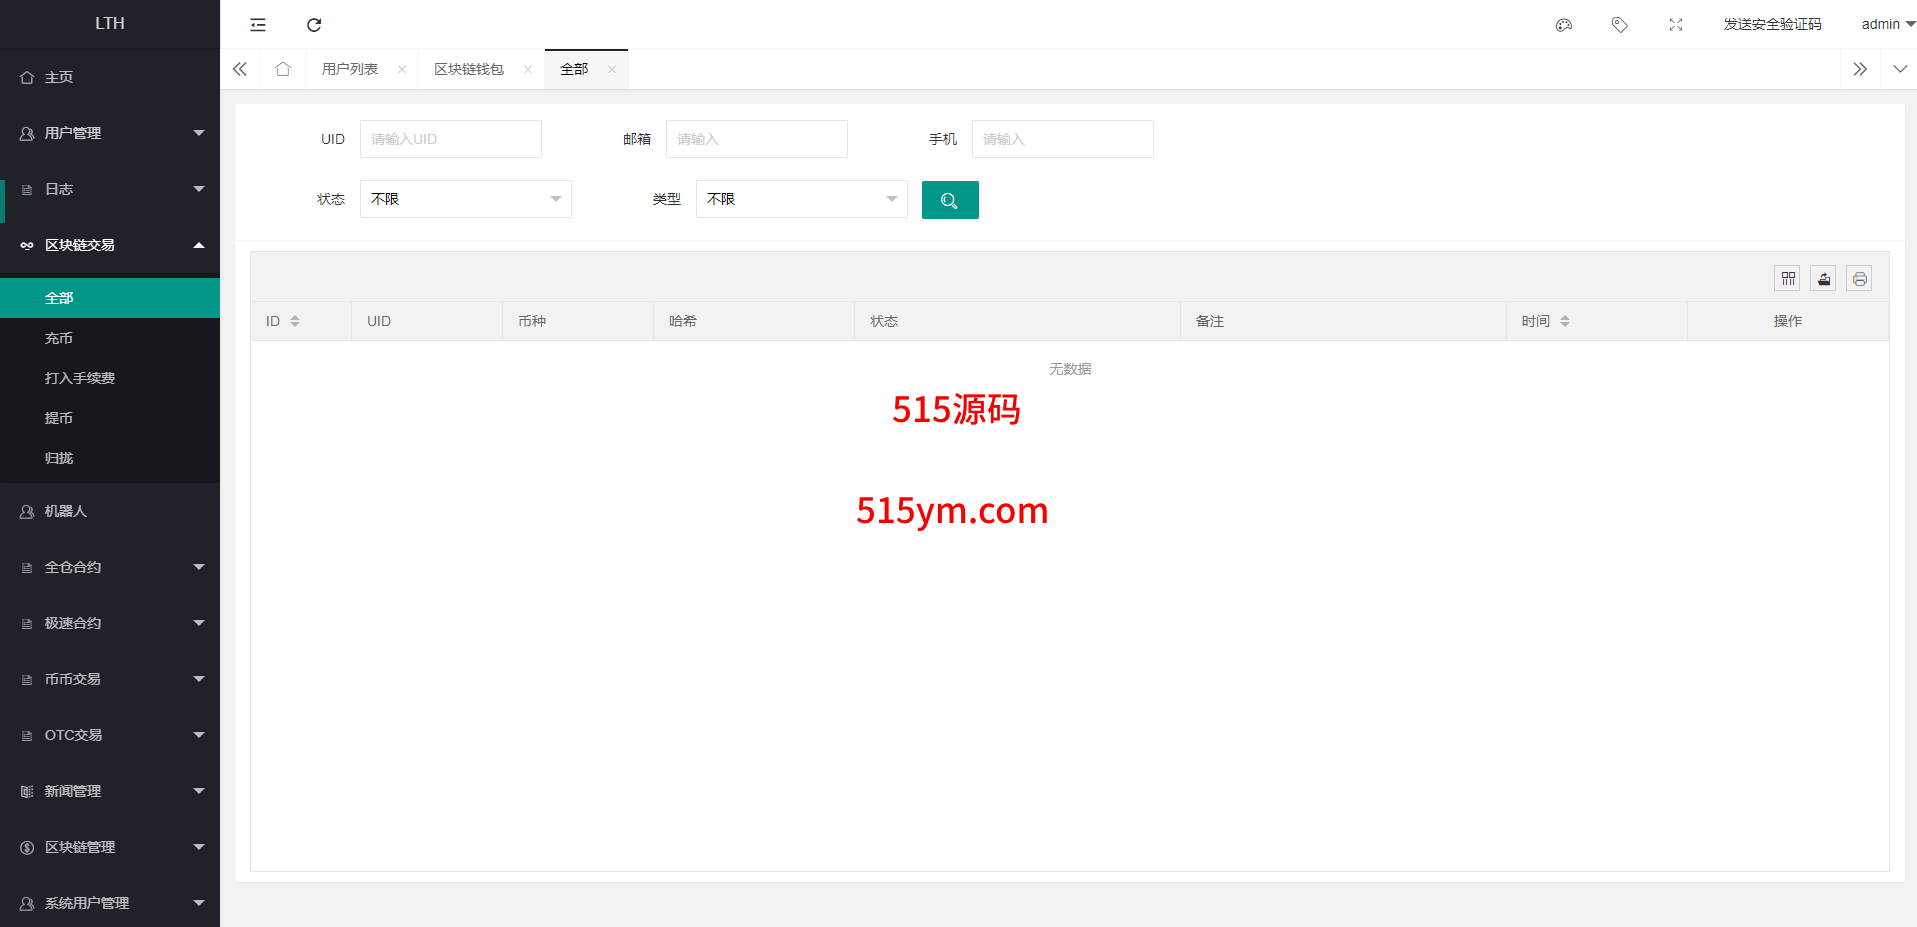The image size is (1917, 927).
Task: Click the sidebar collapse menu icon
Action: [258, 25]
